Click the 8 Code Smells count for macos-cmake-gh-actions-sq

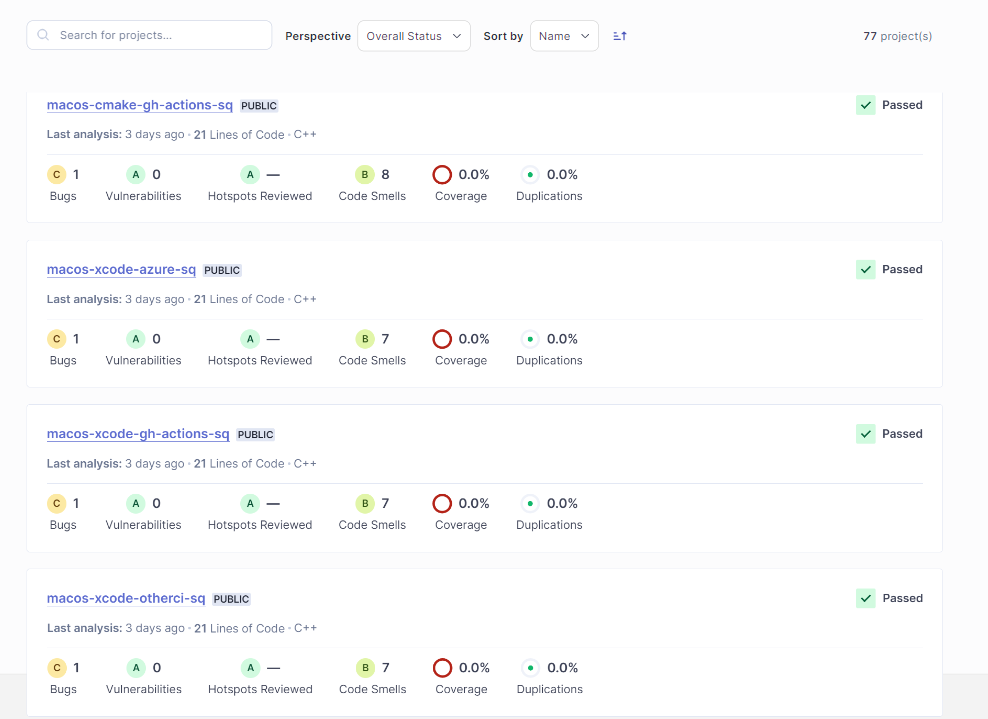[386, 175]
